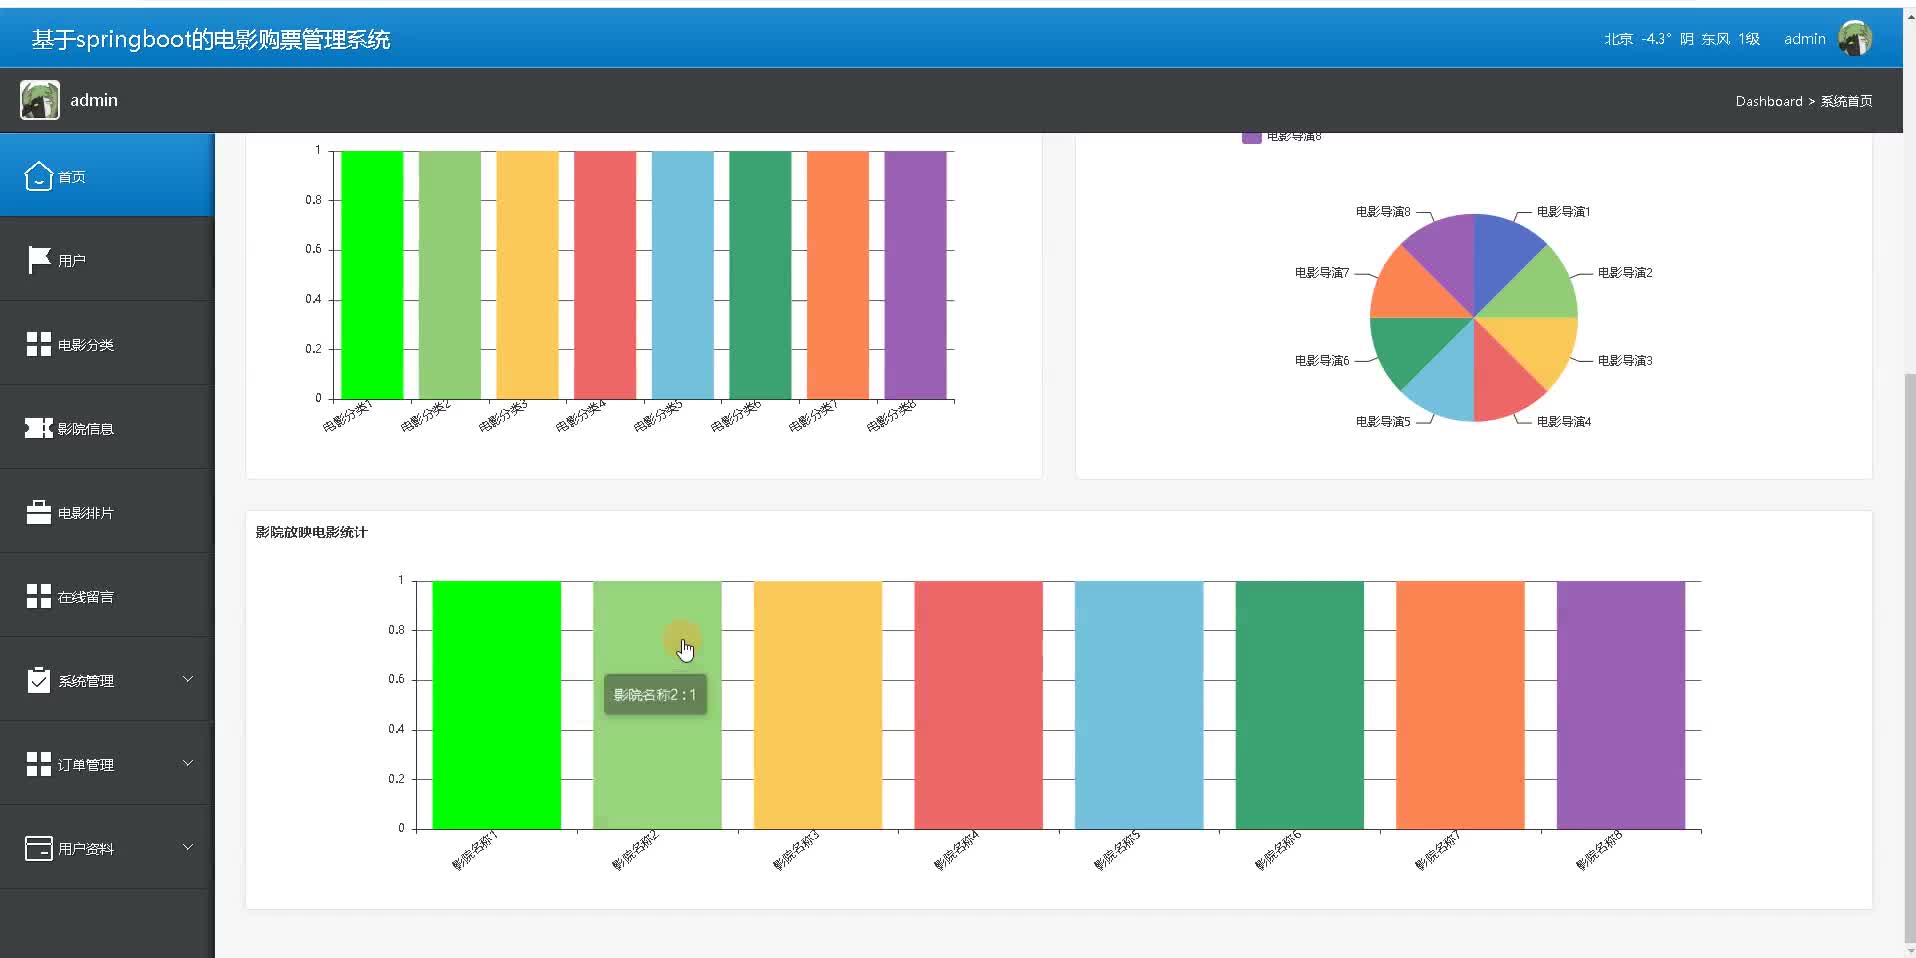Click the grid icon beside 电影分类

tap(38, 344)
